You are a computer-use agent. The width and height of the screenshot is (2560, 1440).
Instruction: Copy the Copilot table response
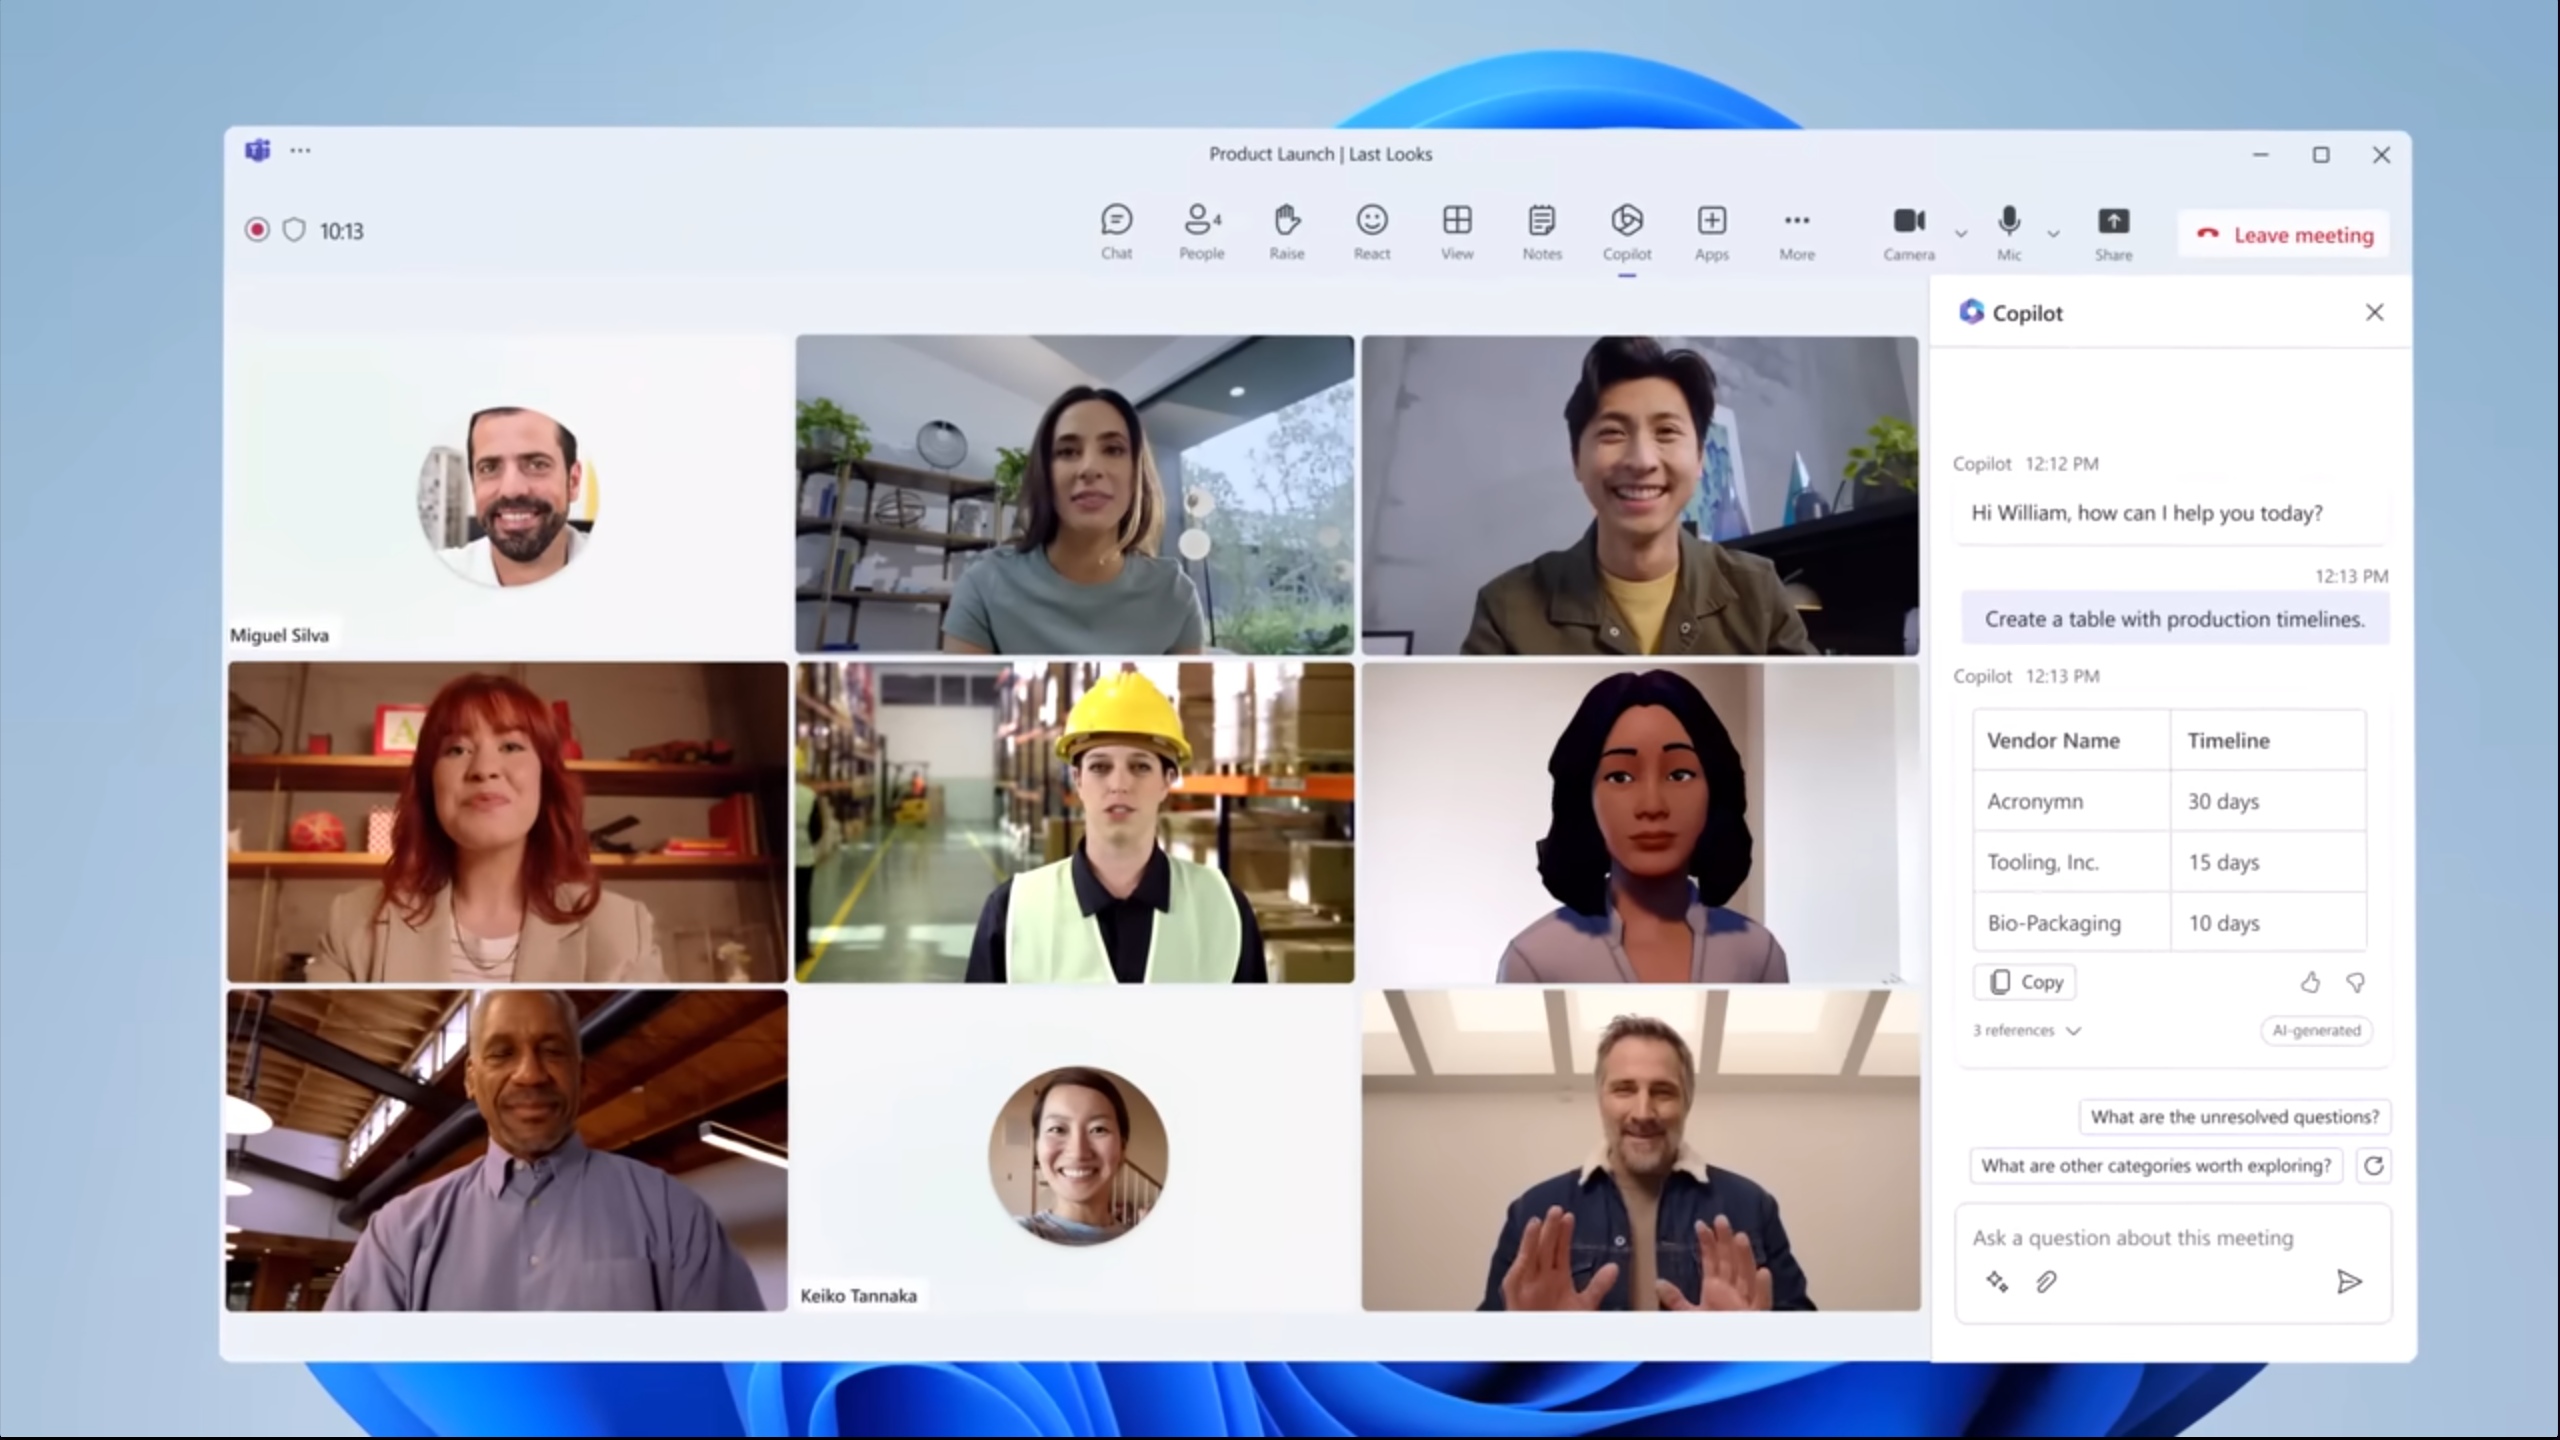(2025, 982)
